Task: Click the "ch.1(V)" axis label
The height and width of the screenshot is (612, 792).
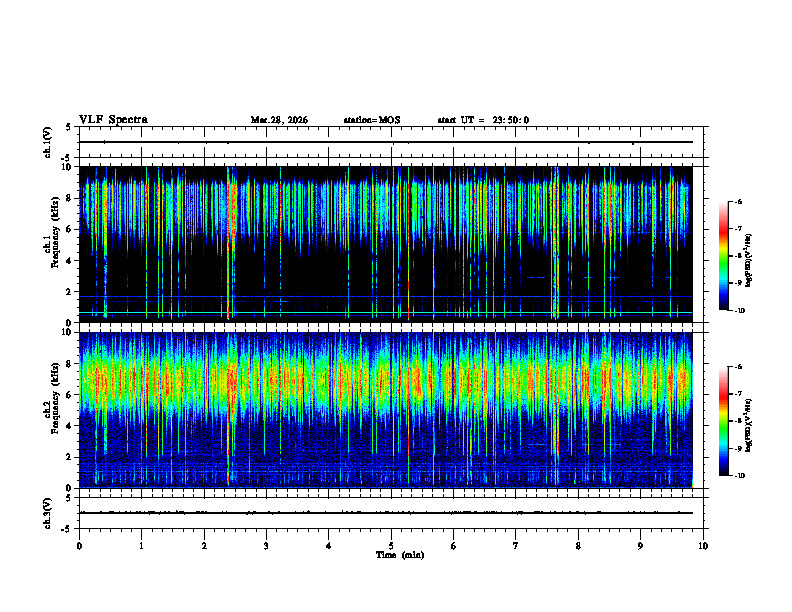Action: [47, 142]
